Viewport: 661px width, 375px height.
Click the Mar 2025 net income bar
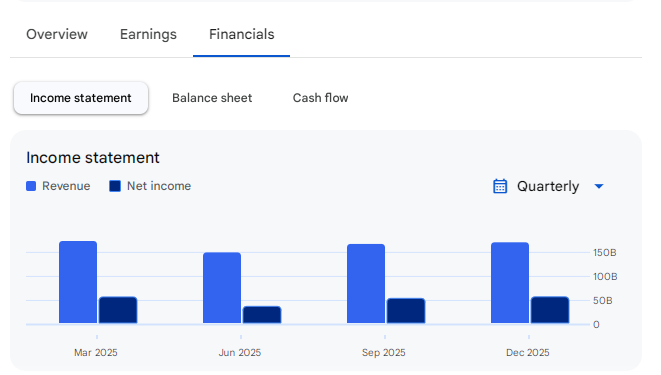tap(118, 310)
